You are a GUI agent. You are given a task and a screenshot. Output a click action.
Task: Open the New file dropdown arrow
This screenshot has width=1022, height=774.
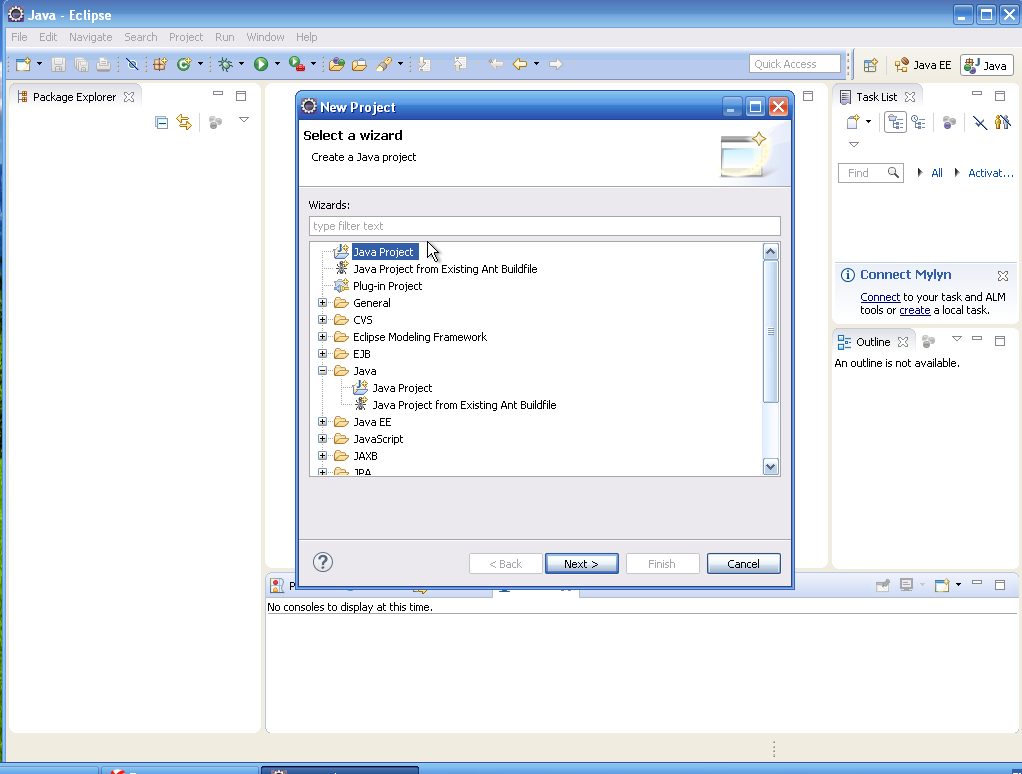[x=39, y=64]
